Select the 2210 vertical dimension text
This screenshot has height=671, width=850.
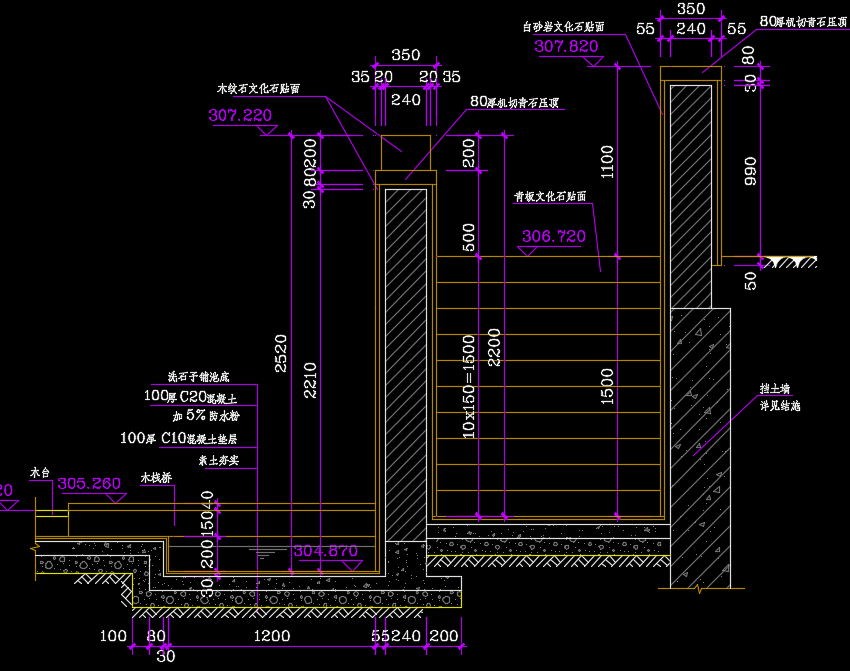point(310,380)
